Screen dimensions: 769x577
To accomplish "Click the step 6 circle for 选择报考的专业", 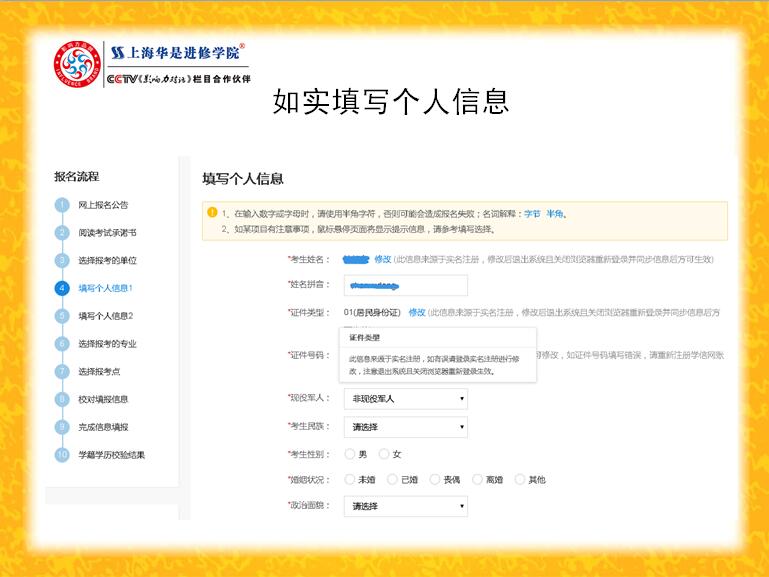I will tap(62, 344).
